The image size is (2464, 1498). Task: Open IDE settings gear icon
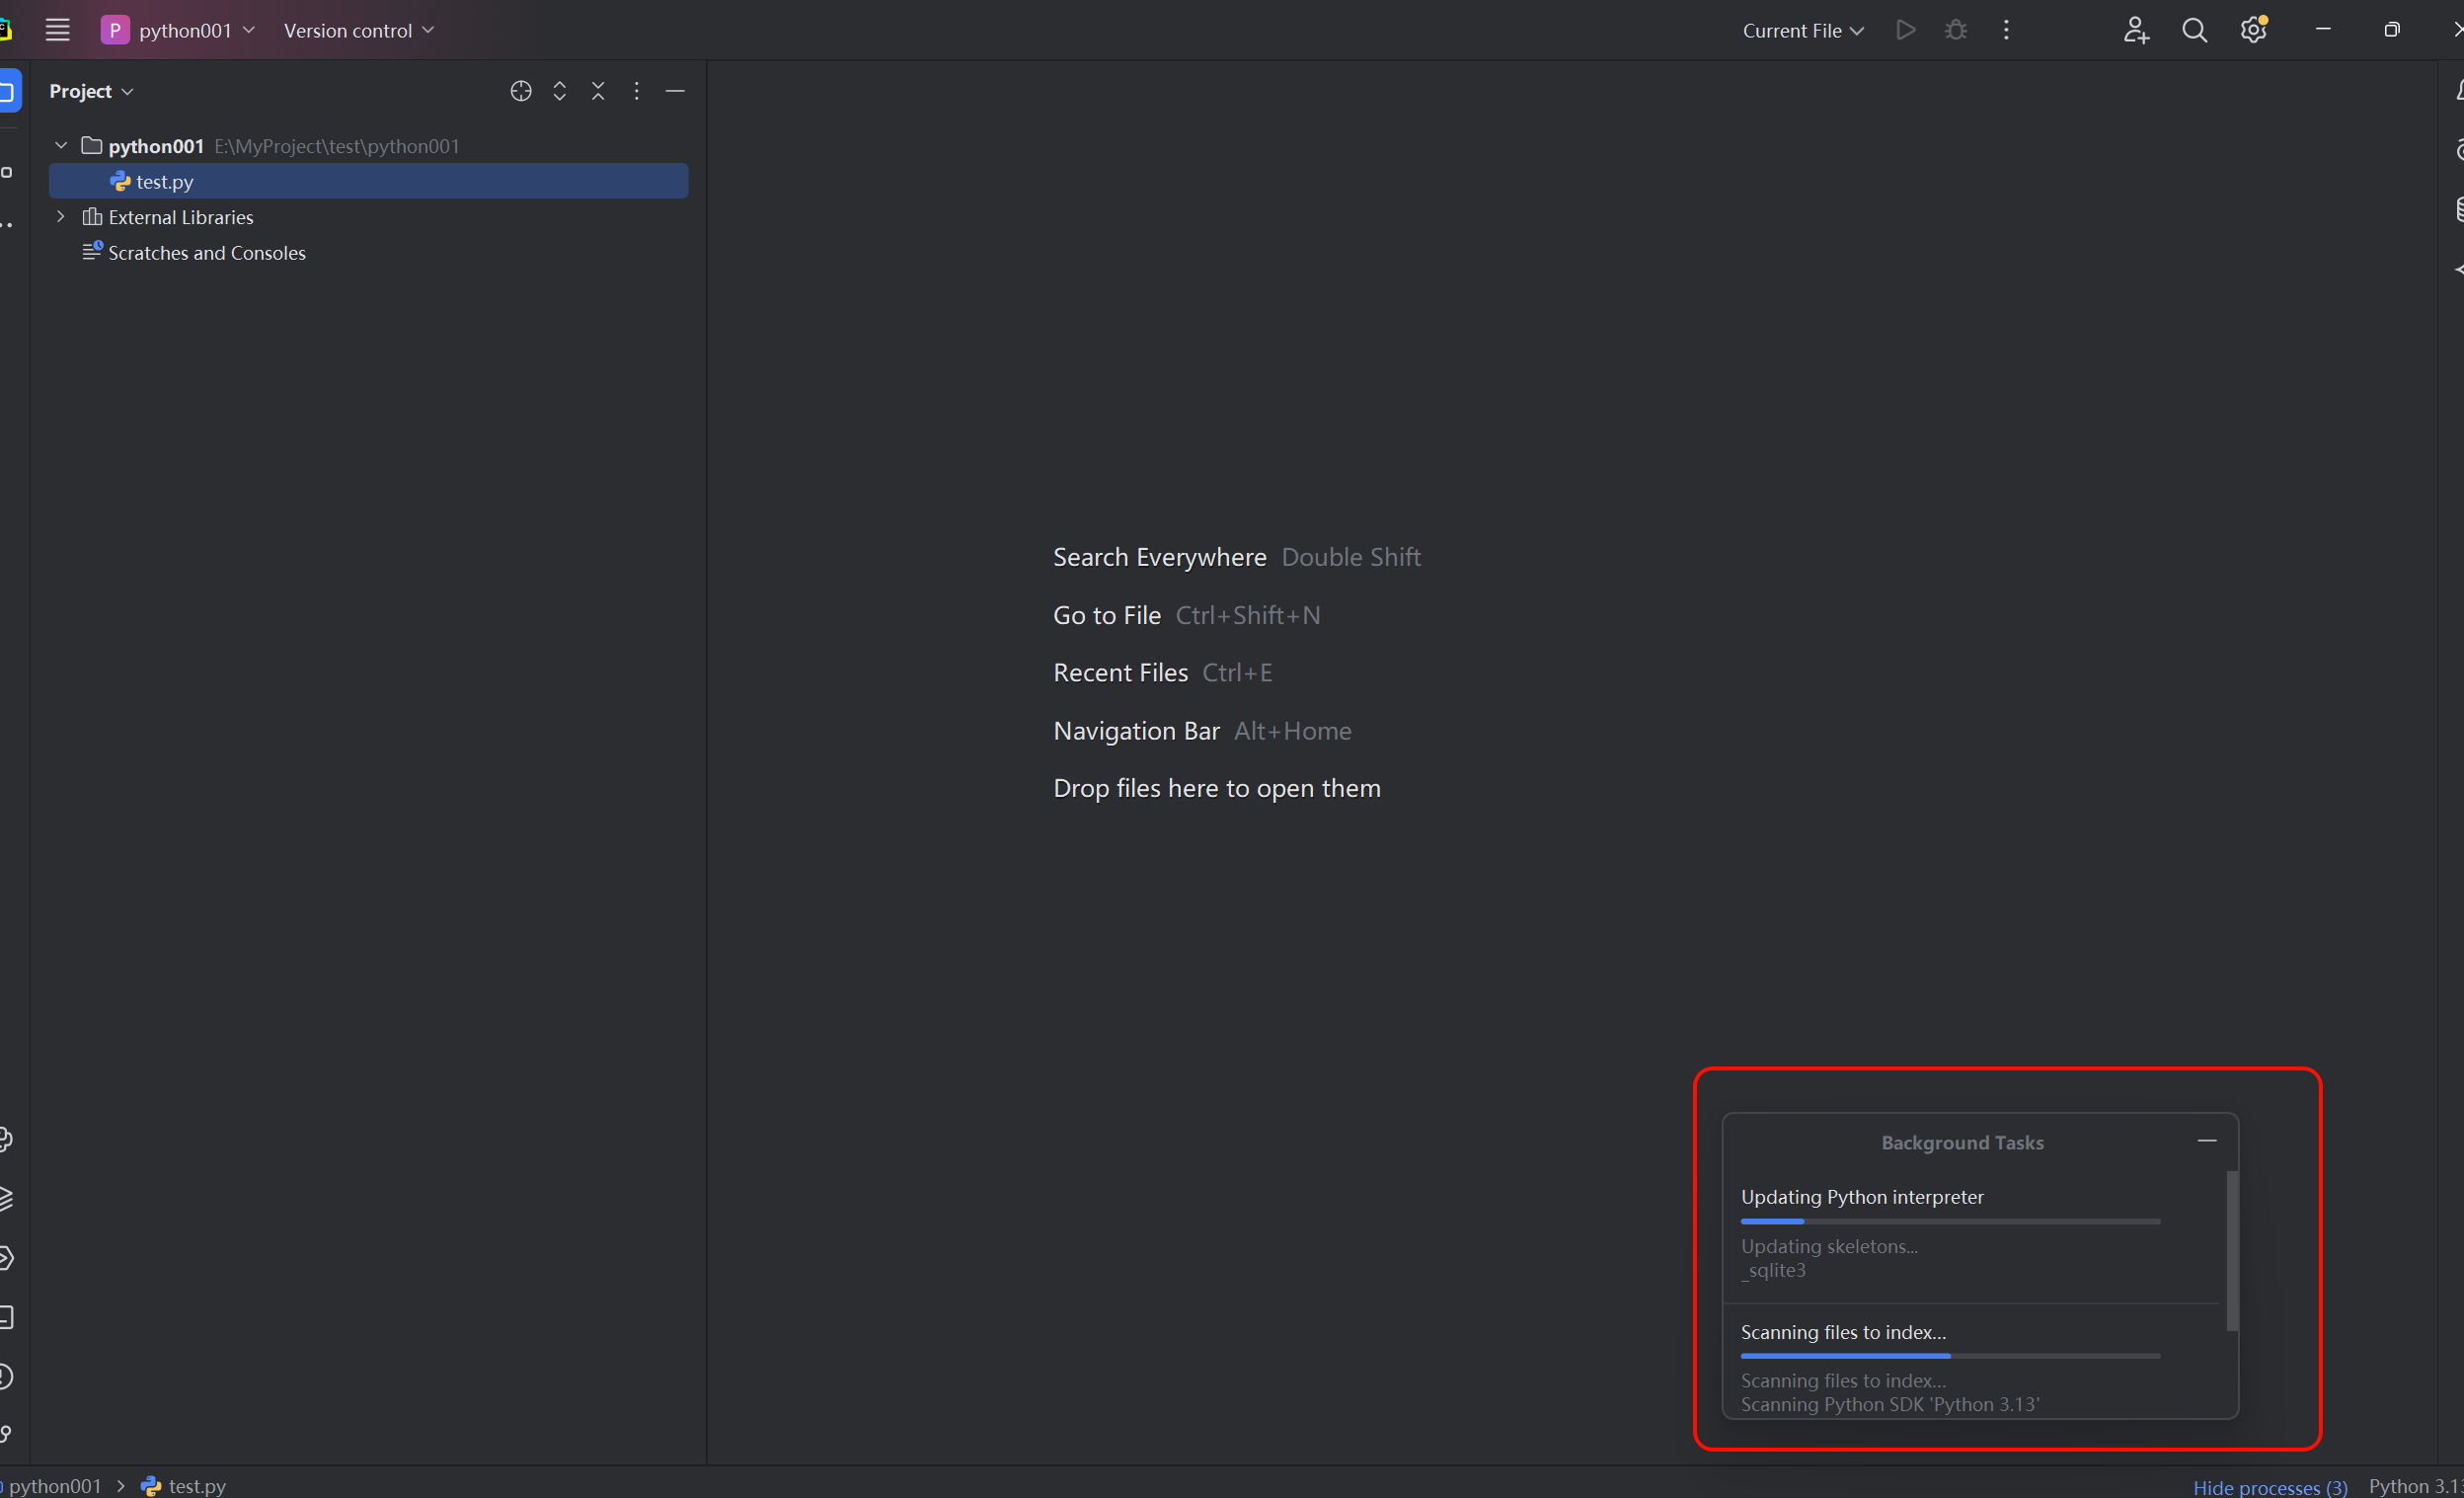point(2252,30)
